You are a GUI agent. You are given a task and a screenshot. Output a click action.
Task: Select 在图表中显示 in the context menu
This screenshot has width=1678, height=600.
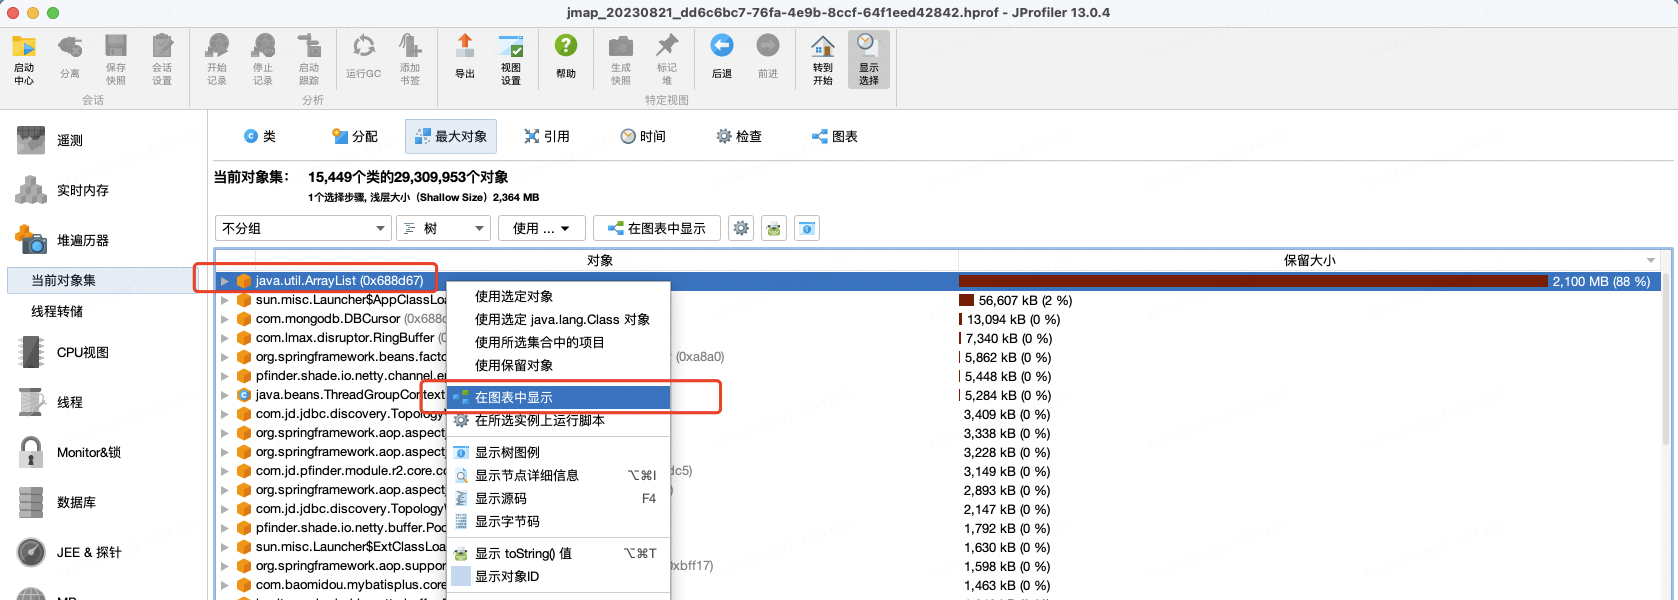[x=513, y=398]
